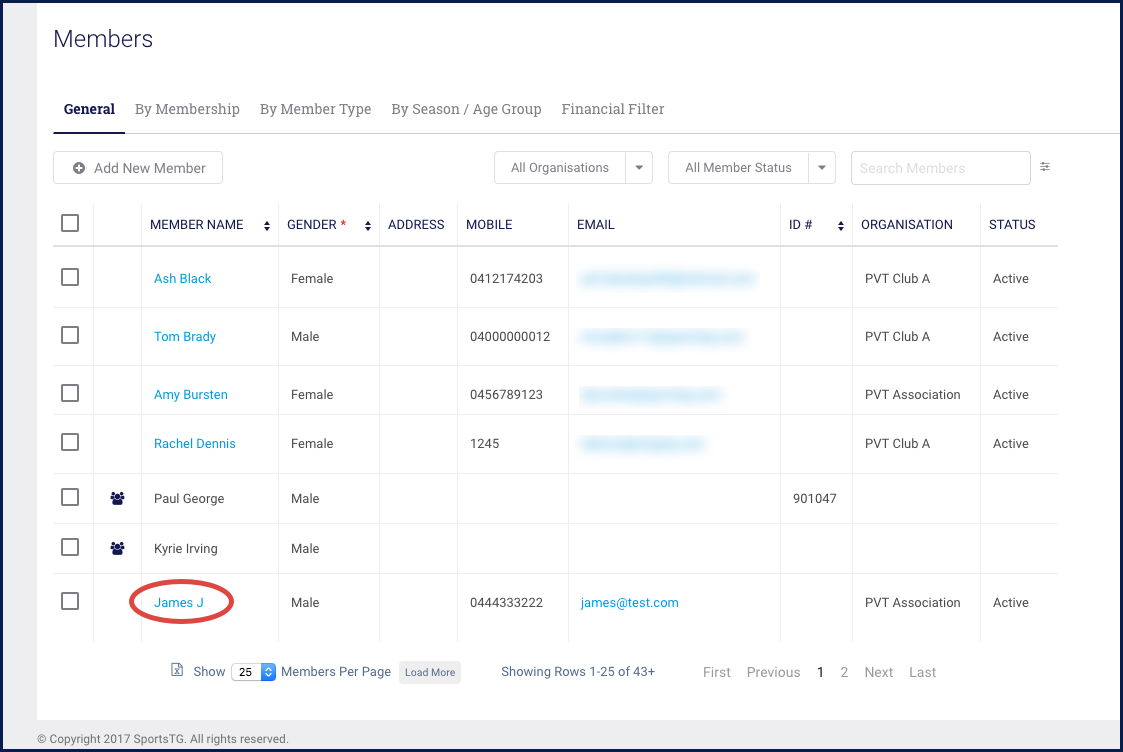This screenshot has height=752, width=1123.
Task: Click the filter settings icon beside search
Action: [1045, 167]
